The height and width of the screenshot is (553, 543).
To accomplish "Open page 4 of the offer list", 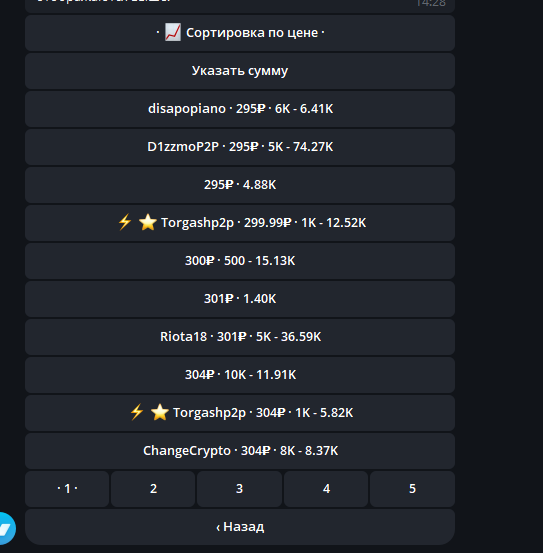I will [326, 489].
